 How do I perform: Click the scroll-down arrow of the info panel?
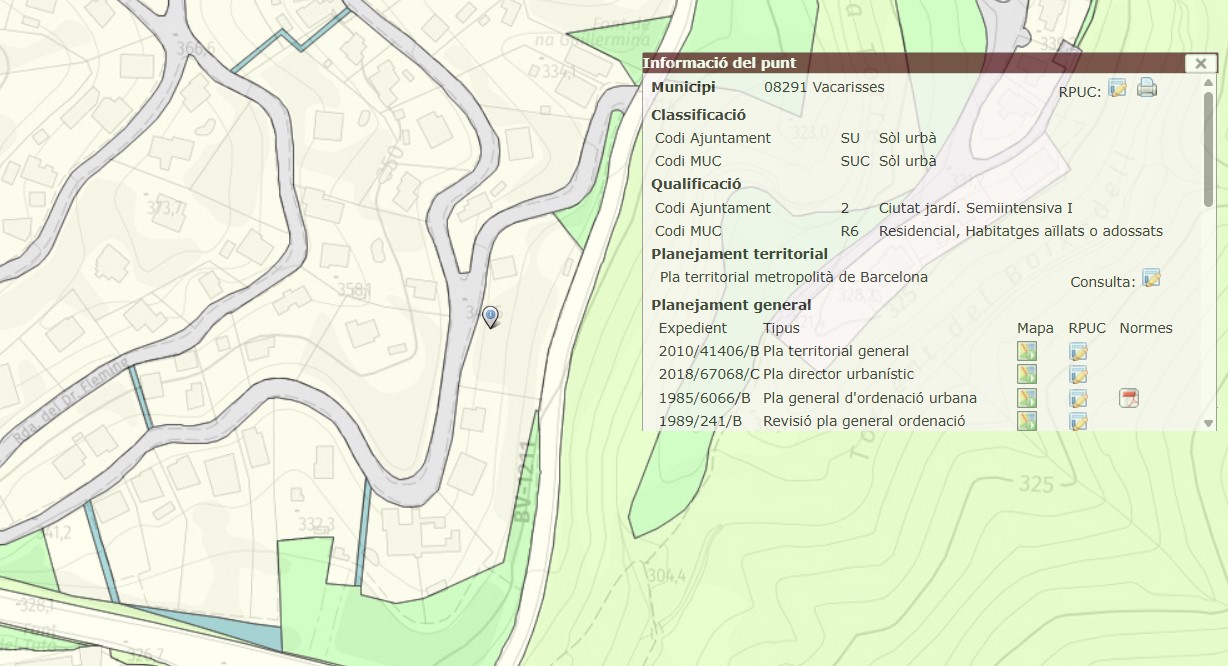pyautogui.click(x=1209, y=423)
